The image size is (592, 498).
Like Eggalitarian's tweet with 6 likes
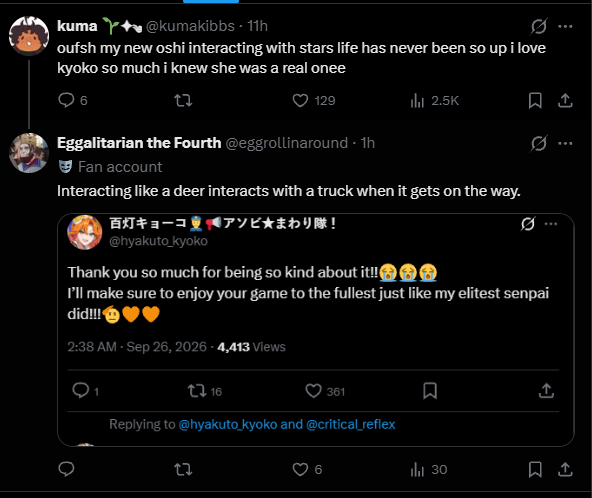pyautogui.click(x=301, y=469)
